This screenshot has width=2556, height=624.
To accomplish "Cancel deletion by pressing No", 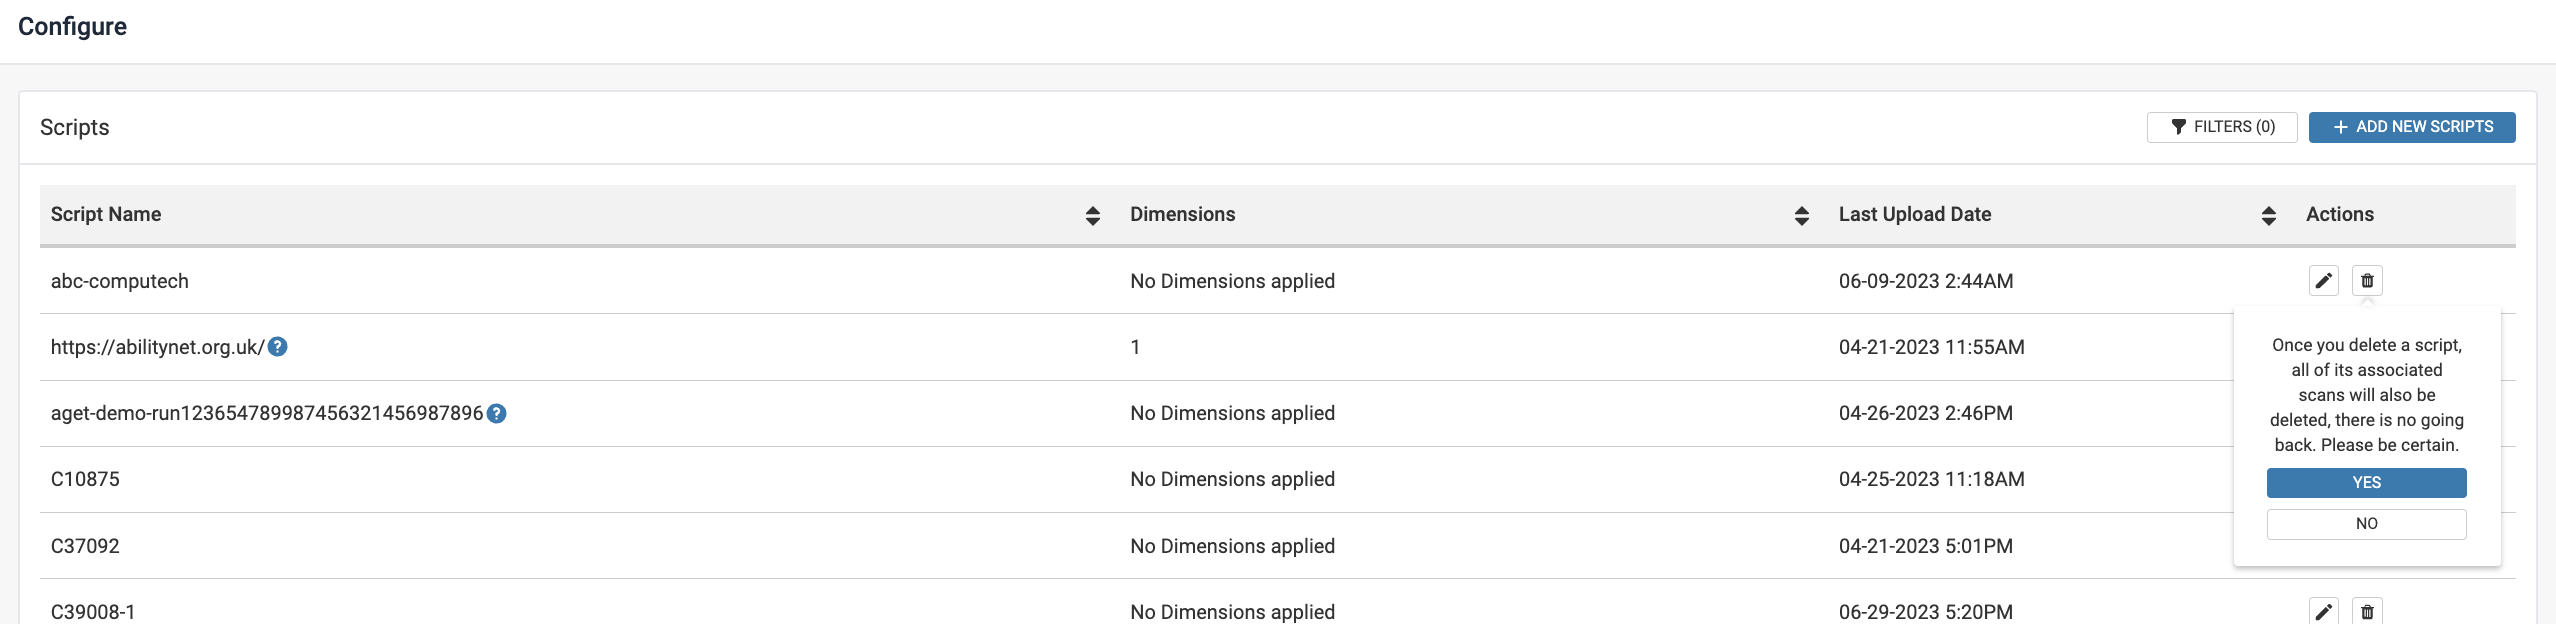I will [2366, 524].
